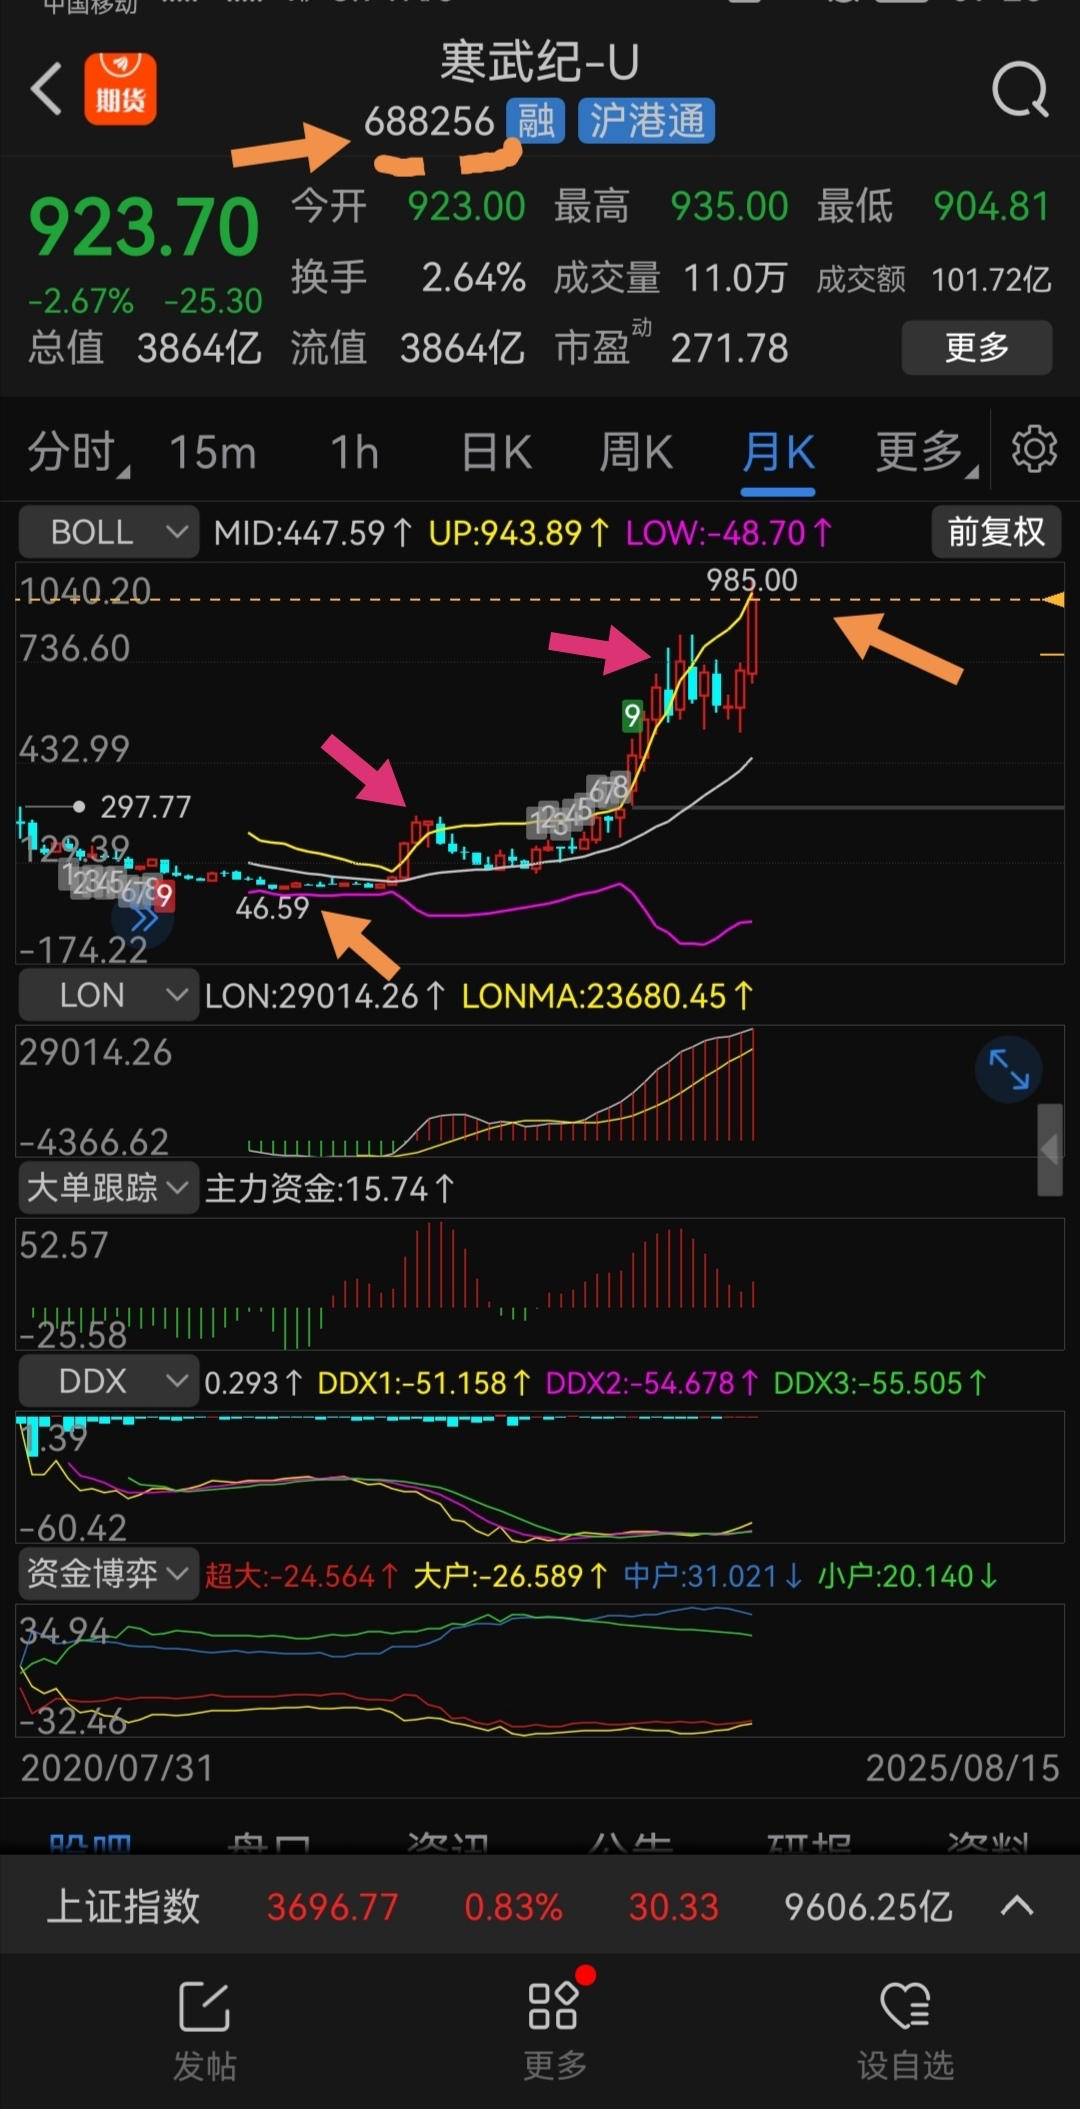Image resolution: width=1080 pixels, height=2109 pixels.
Task: Switch to the 15m chart tab
Action: coord(212,452)
